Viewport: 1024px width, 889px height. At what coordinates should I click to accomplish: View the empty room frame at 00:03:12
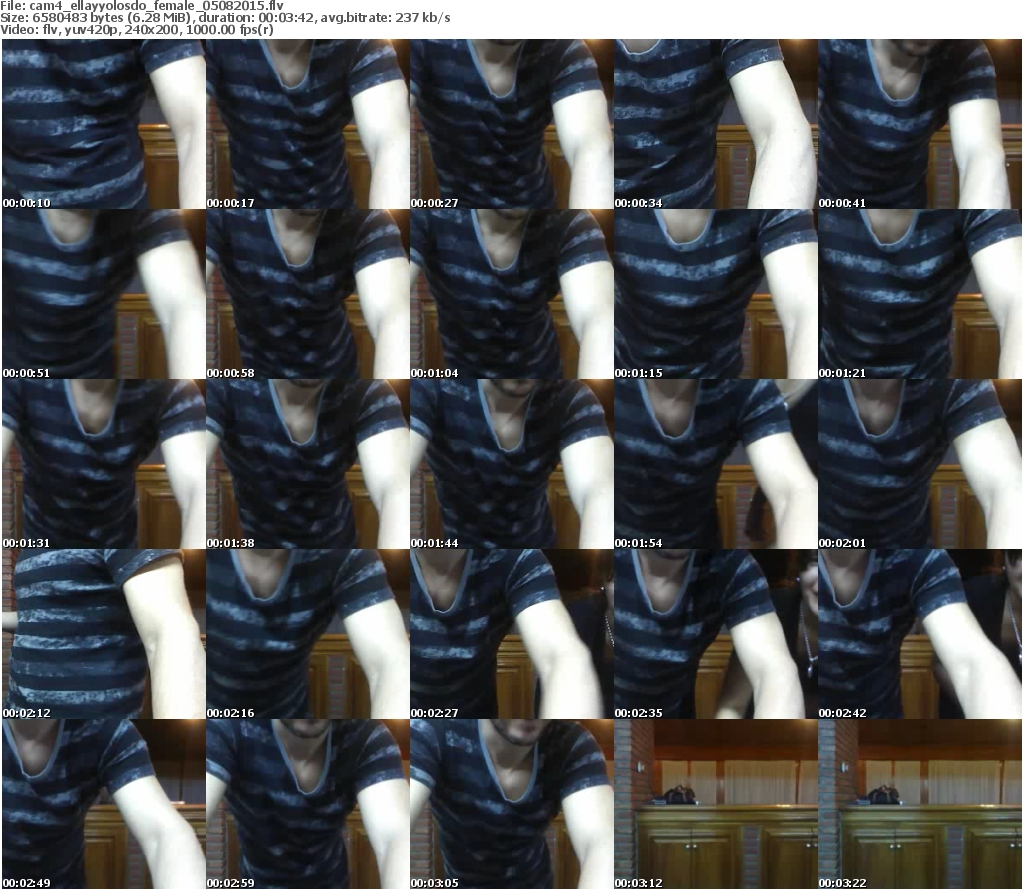(x=716, y=804)
